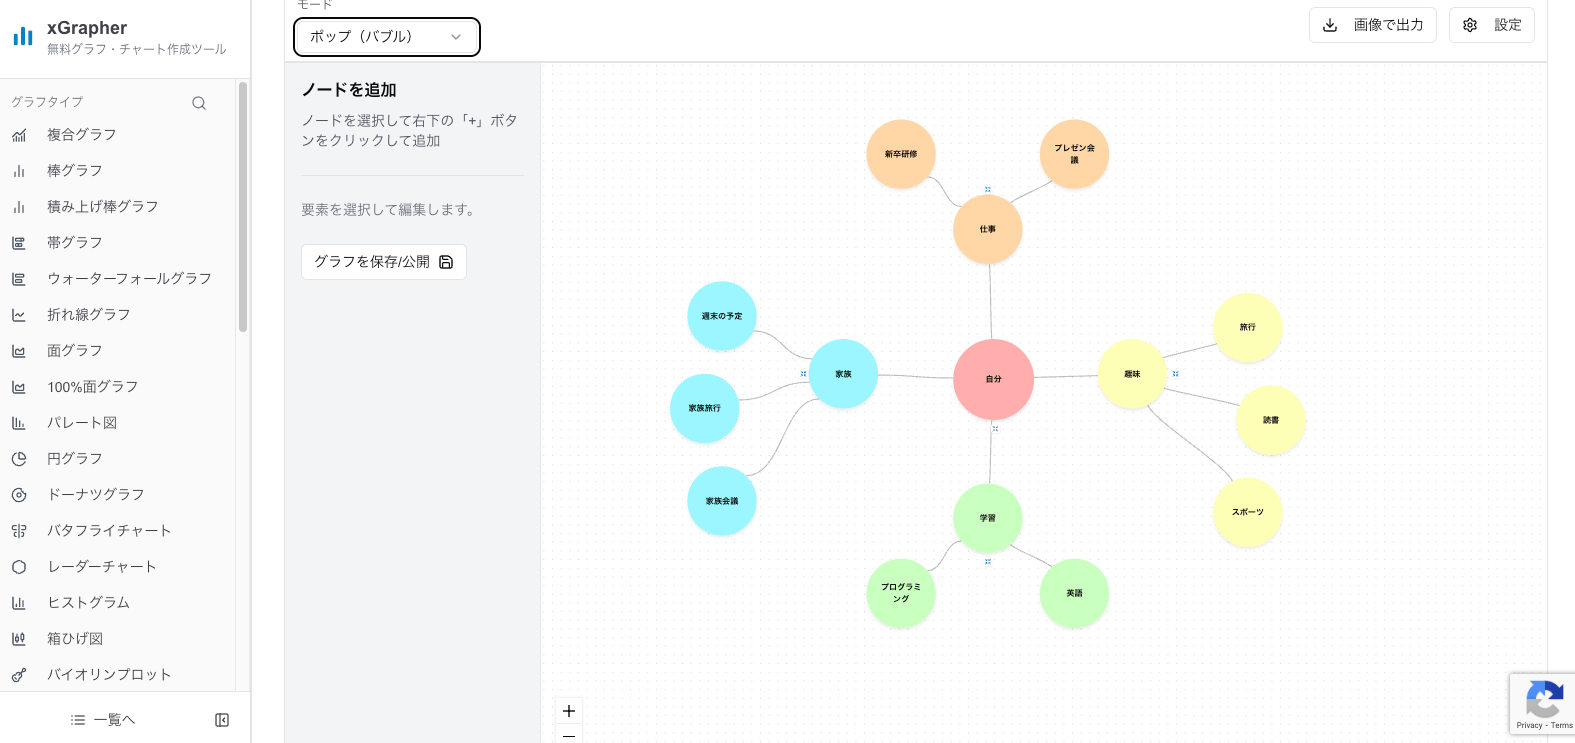Open the ポップ（バブル） mode dropdown
The width and height of the screenshot is (1575, 743).
[x=386, y=37]
